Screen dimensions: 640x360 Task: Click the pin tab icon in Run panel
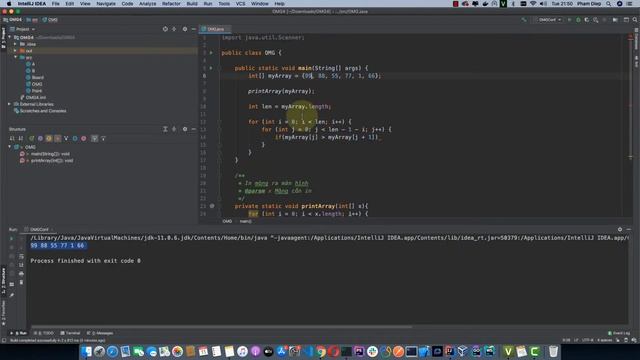coord(12,294)
